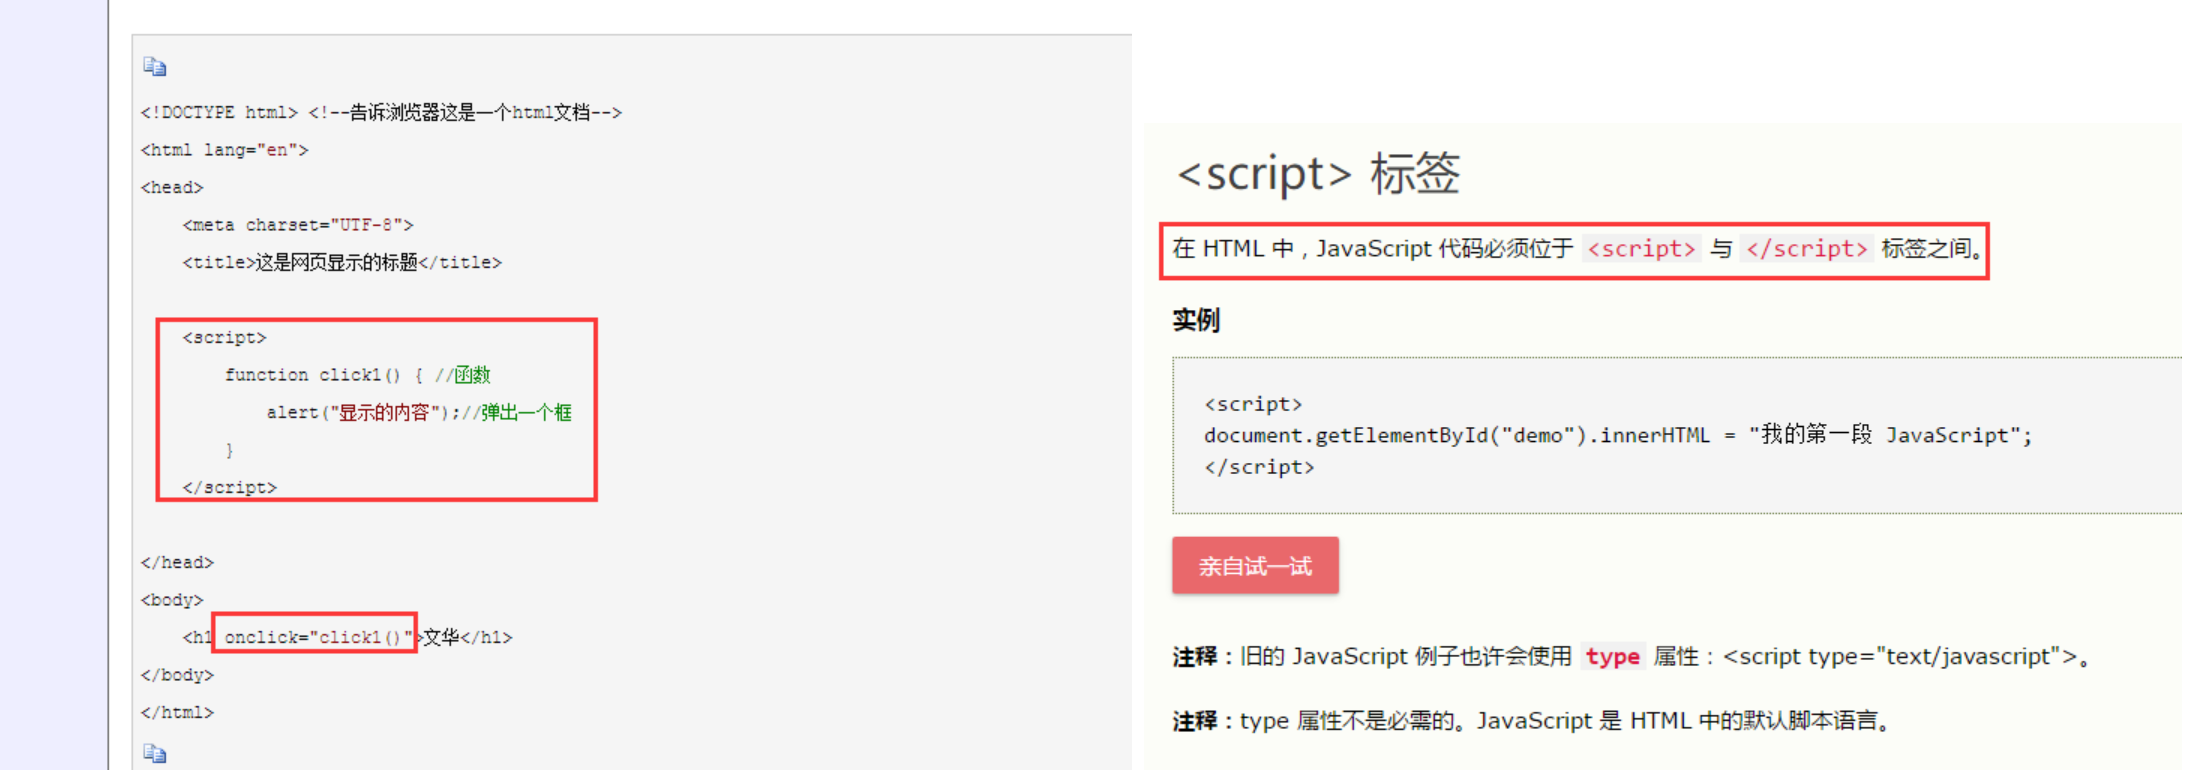Click the 实例 subheading
Image resolution: width=2187 pixels, height=770 pixels.
(1196, 320)
